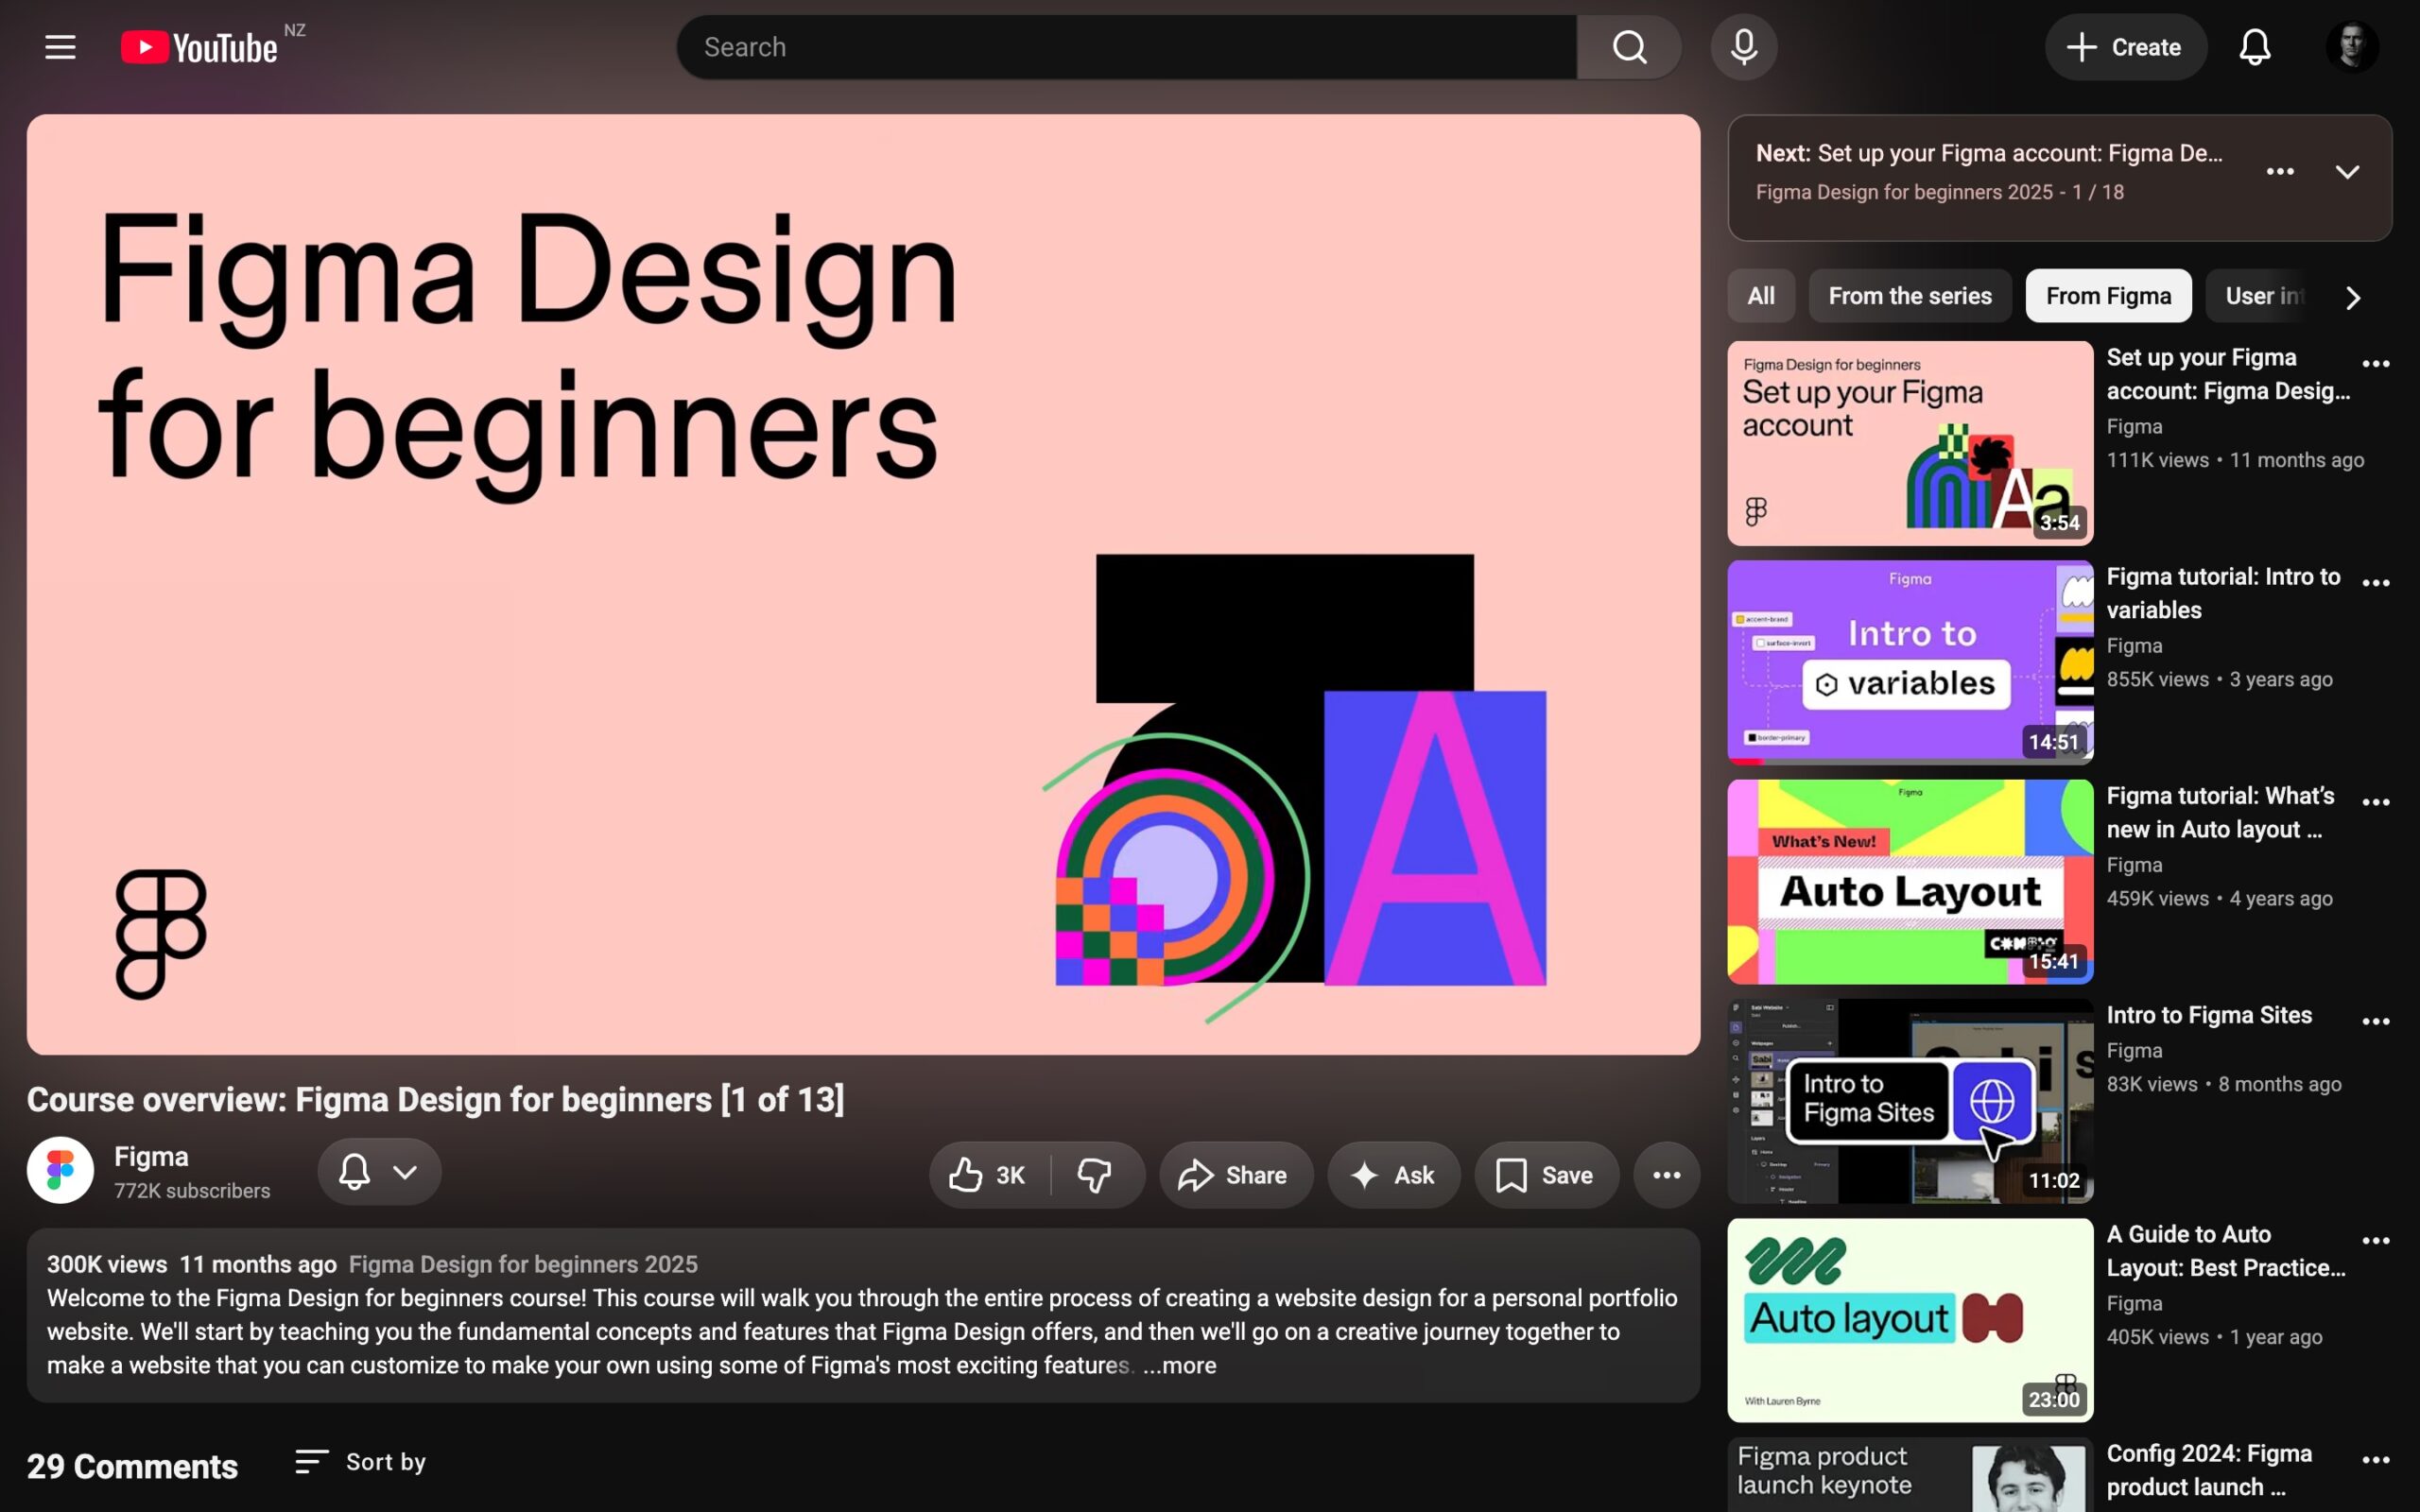
Task: Open A Guide to Auto Layout thumbnail
Action: click(1910, 1320)
